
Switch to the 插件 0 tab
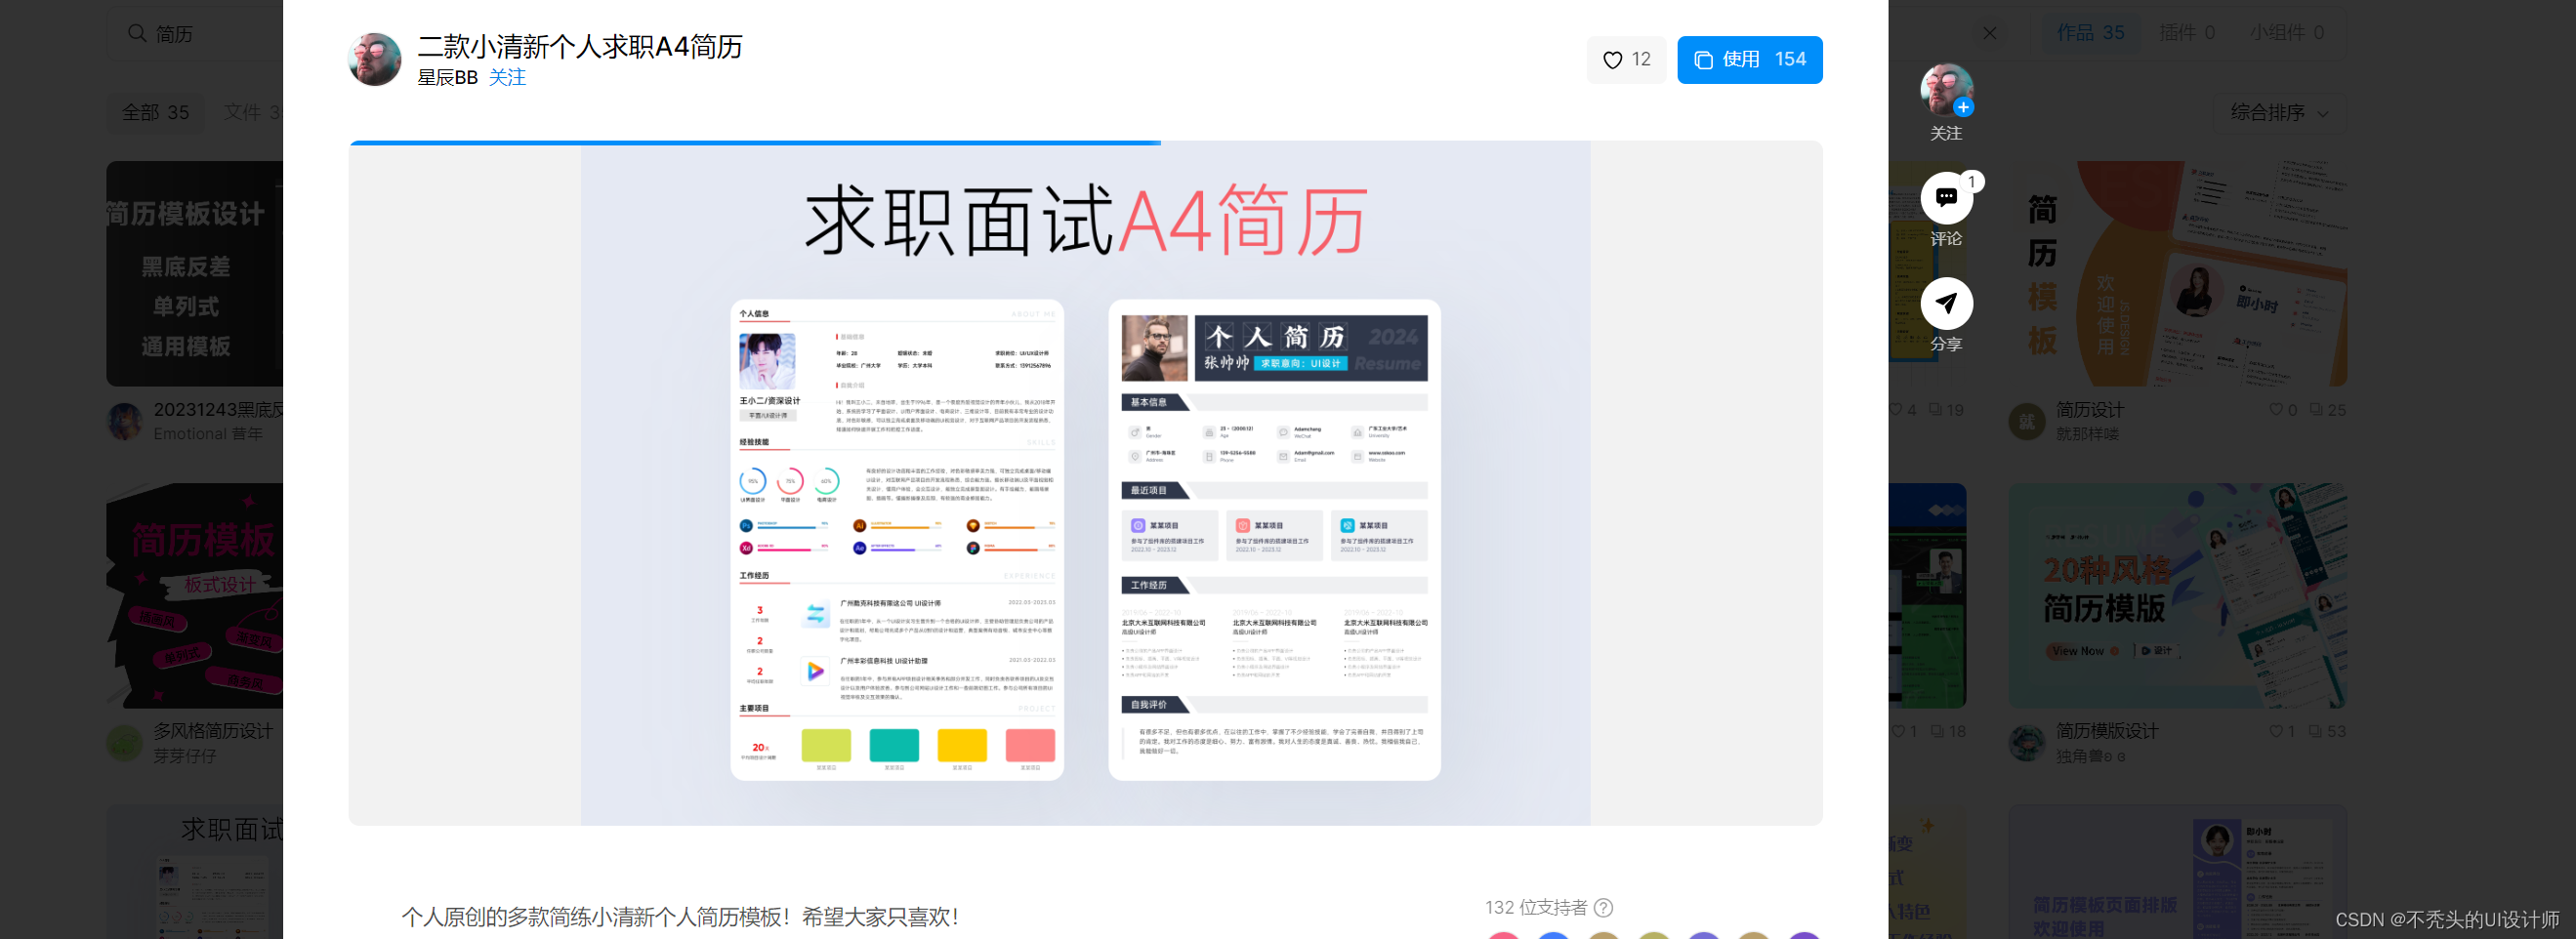coord(2186,33)
